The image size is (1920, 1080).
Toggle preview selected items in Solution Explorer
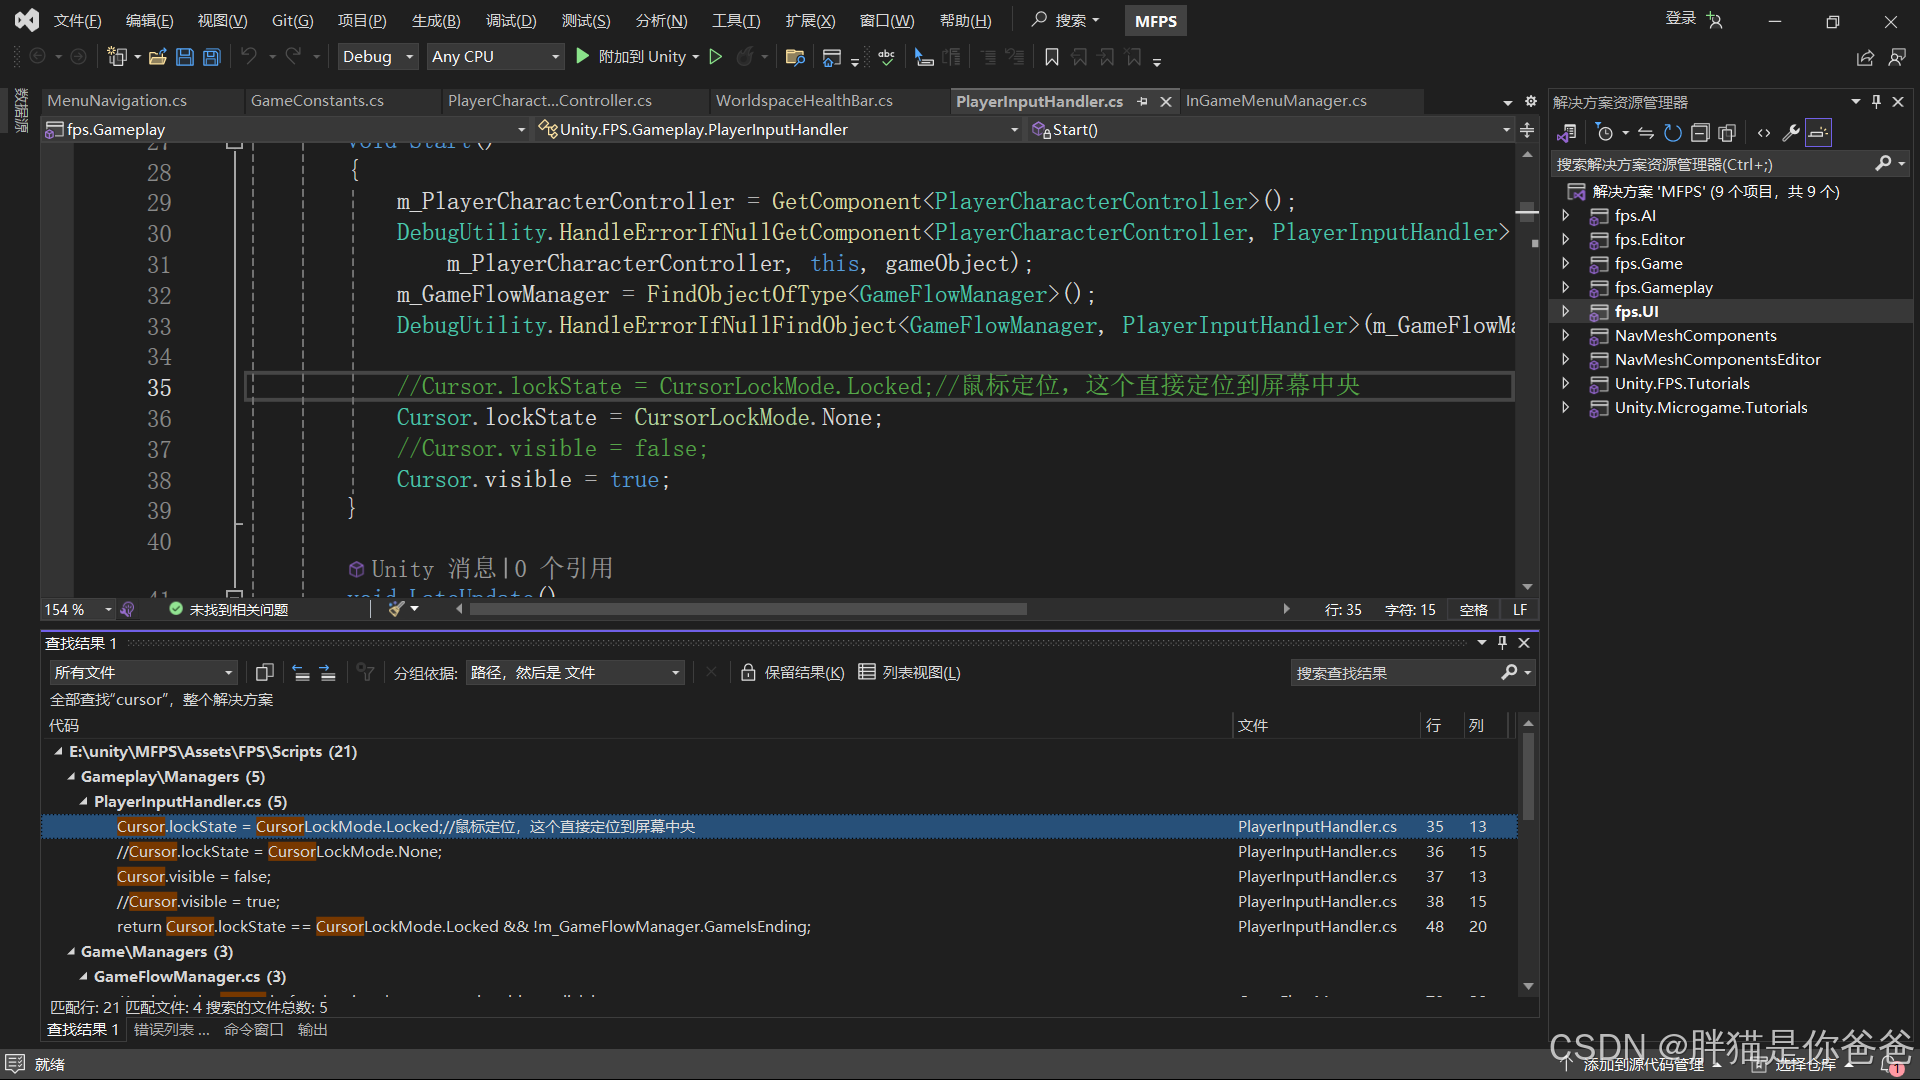1818,133
